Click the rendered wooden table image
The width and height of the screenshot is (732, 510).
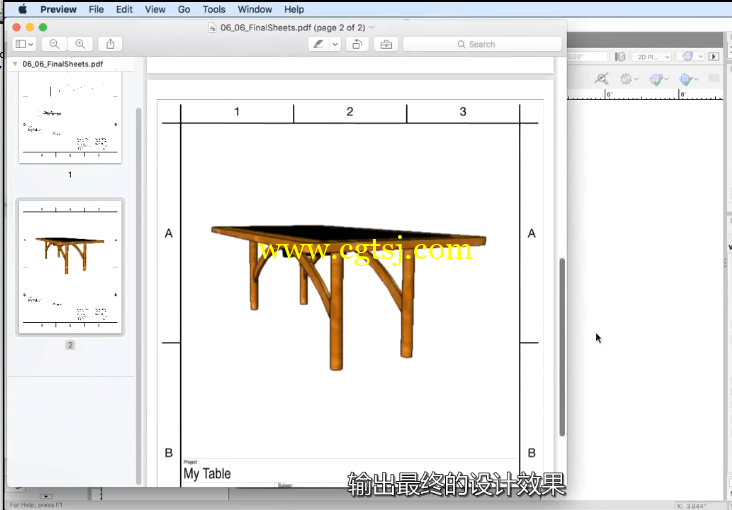pyautogui.click(x=348, y=298)
